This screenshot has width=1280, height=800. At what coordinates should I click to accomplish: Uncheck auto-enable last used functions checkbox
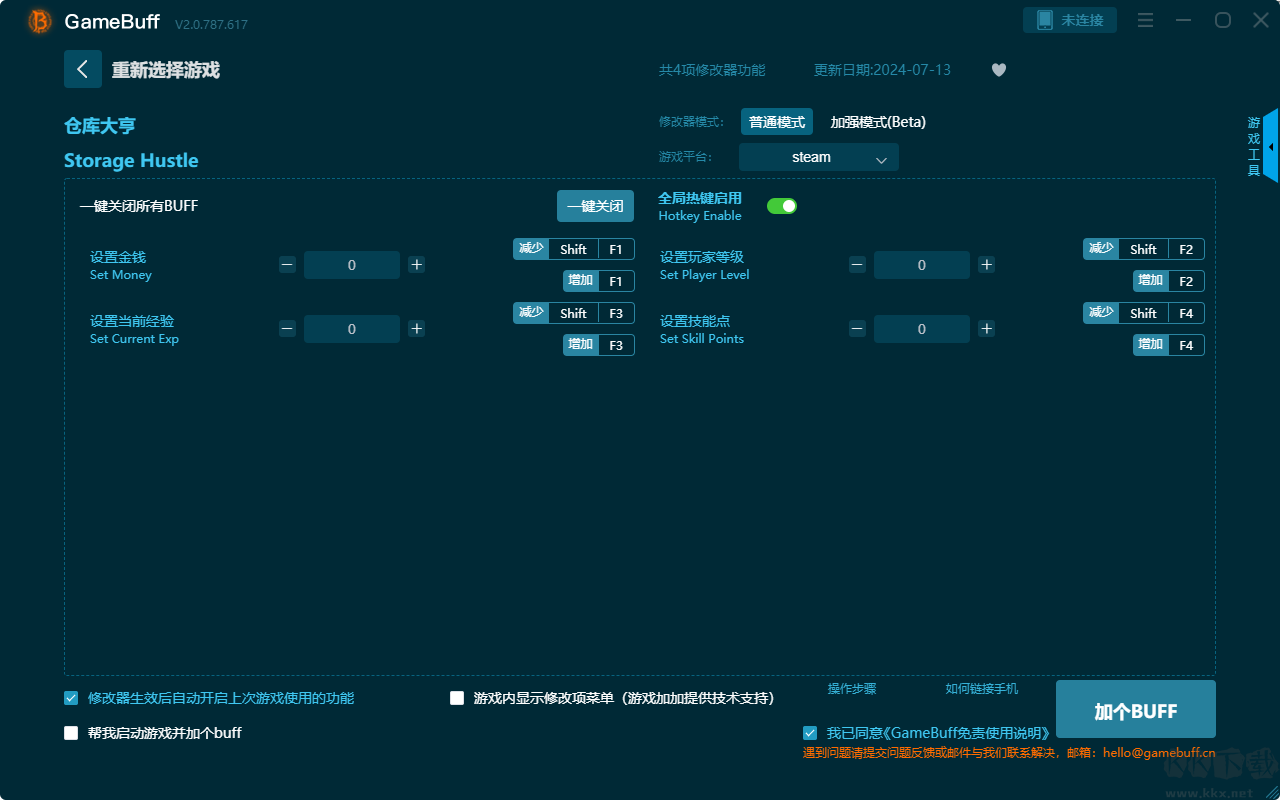pos(71,698)
